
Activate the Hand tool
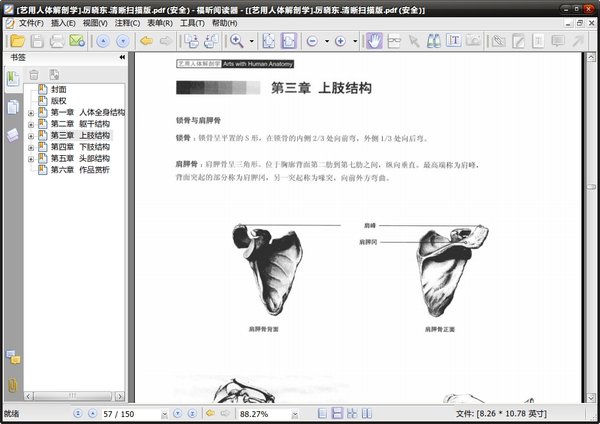point(374,41)
